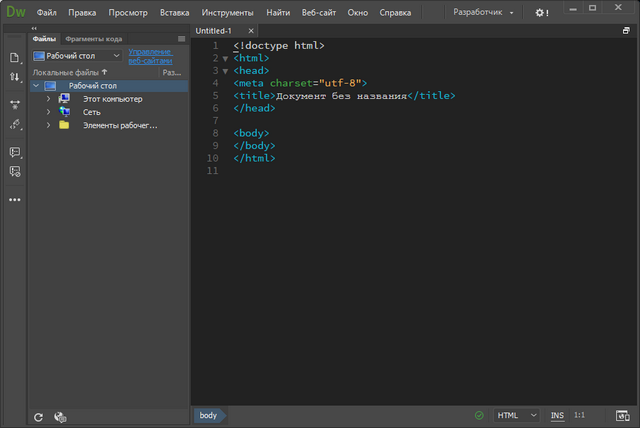640x428 pixels.
Task: Open the File Management arrows icon
Action: tap(15, 77)
